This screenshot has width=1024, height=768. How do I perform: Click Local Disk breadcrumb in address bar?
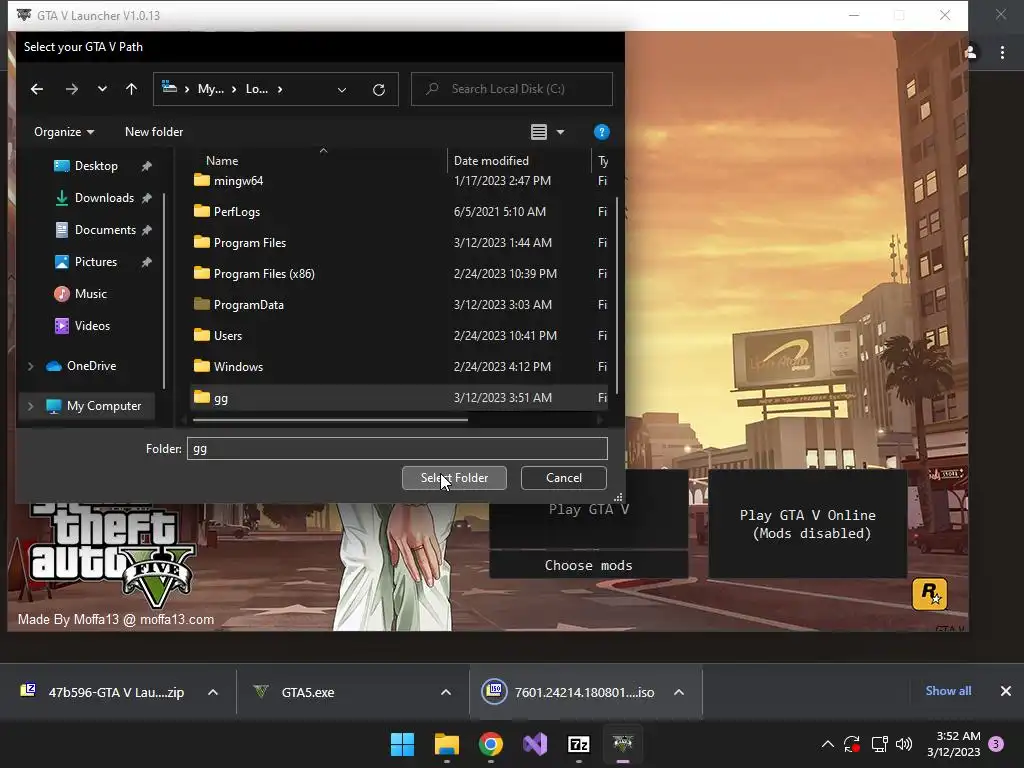(x=257, y=89)
